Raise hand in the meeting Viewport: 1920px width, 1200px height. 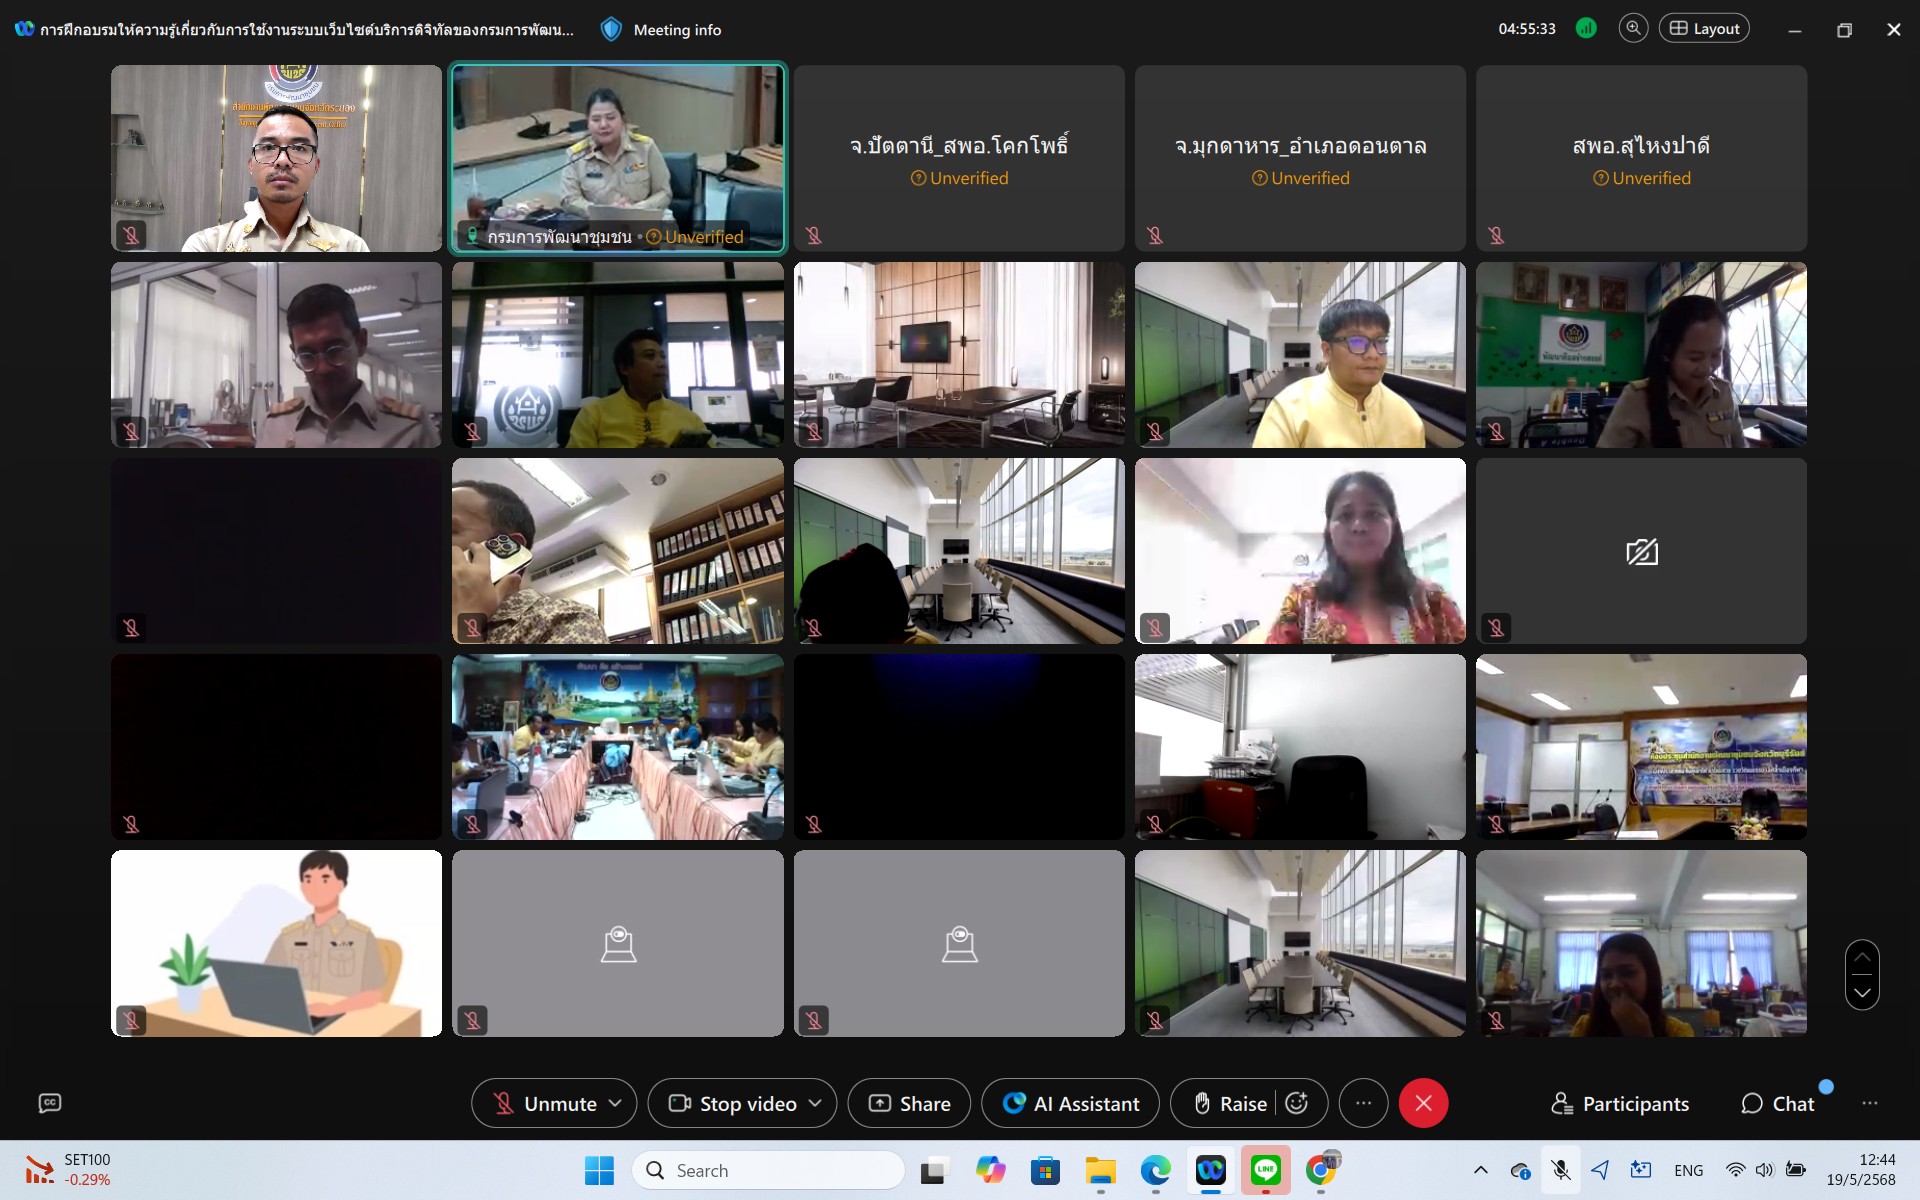(1231, 1103)
